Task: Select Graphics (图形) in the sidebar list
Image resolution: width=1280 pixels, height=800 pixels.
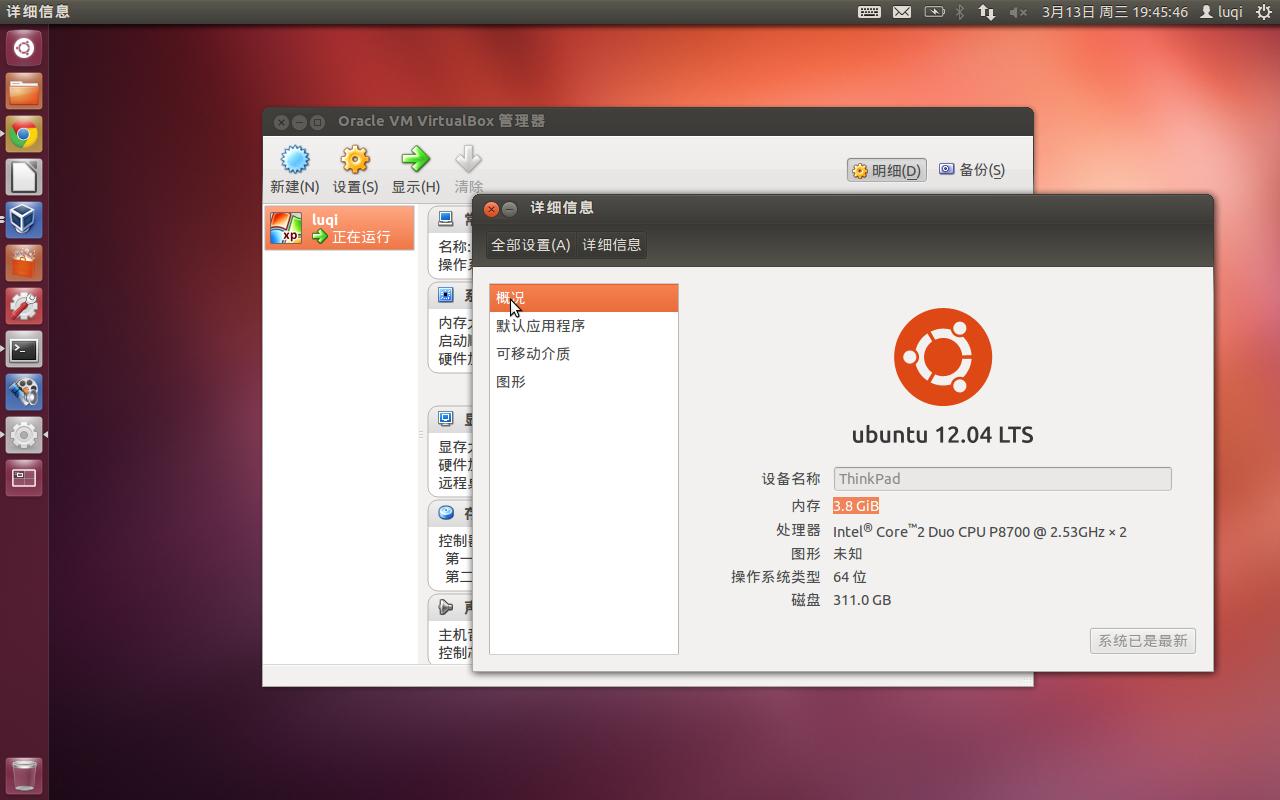Action: click(584, 382)
